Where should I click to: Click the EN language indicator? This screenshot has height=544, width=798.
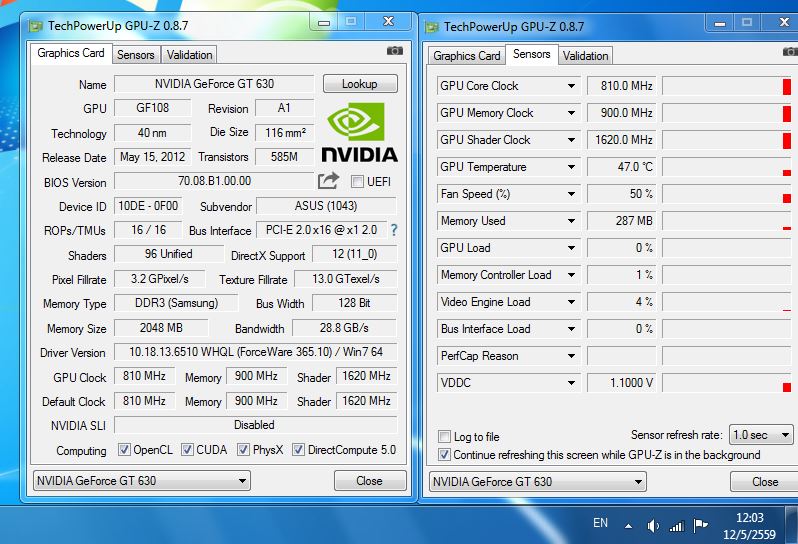coord(601,523)
